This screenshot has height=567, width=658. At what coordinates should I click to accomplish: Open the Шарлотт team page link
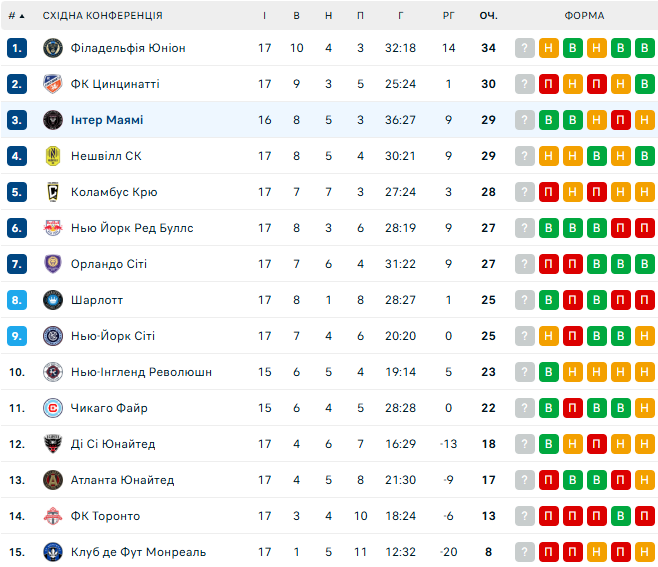[x=97, y=300]
